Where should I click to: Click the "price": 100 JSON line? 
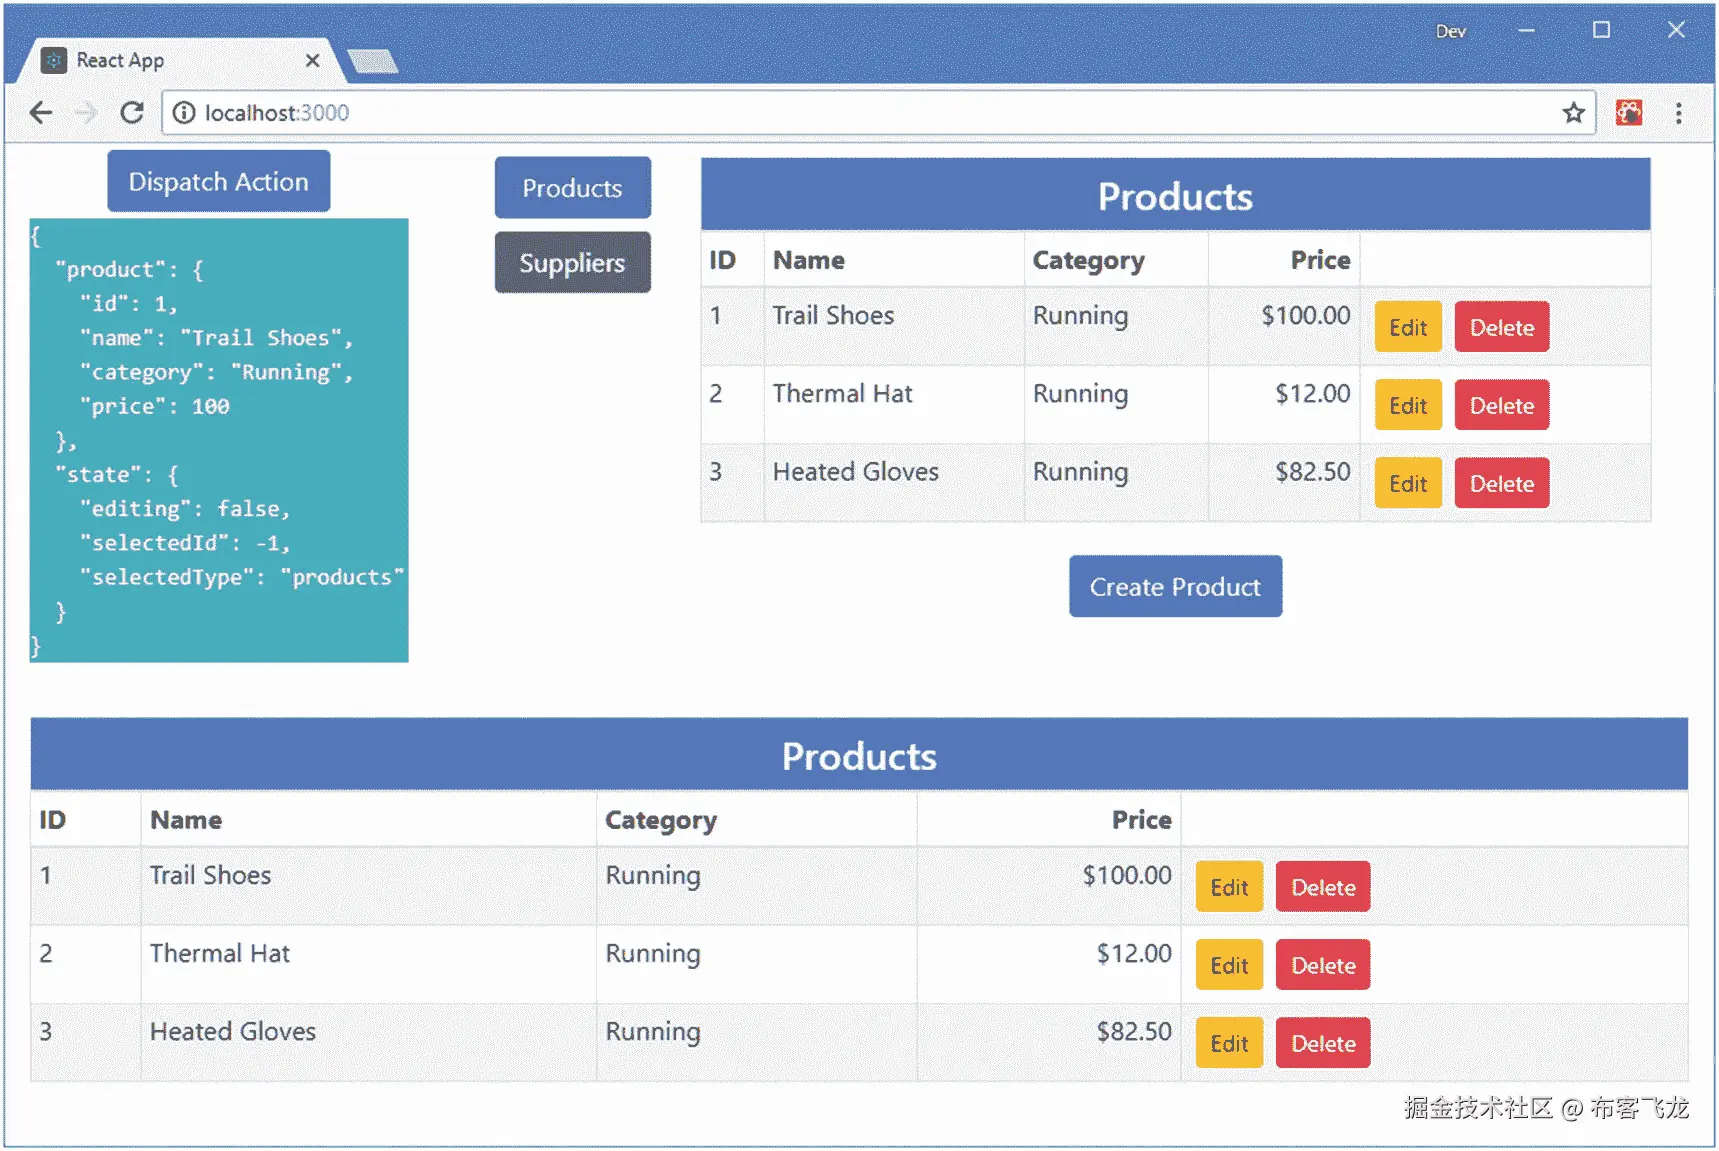pyautogui.click(x=155, y=407)
